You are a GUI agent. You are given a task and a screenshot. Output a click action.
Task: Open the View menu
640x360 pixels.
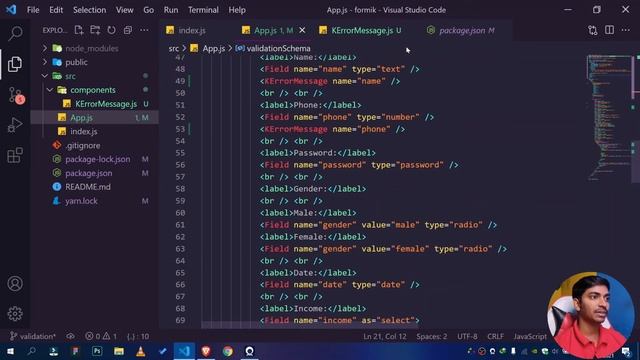124,10
